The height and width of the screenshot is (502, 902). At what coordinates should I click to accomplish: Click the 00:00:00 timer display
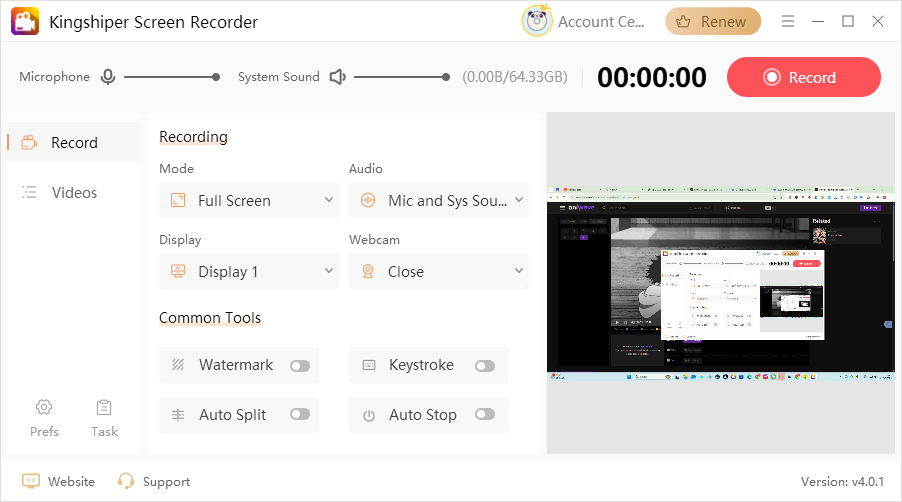click(652, 77)
